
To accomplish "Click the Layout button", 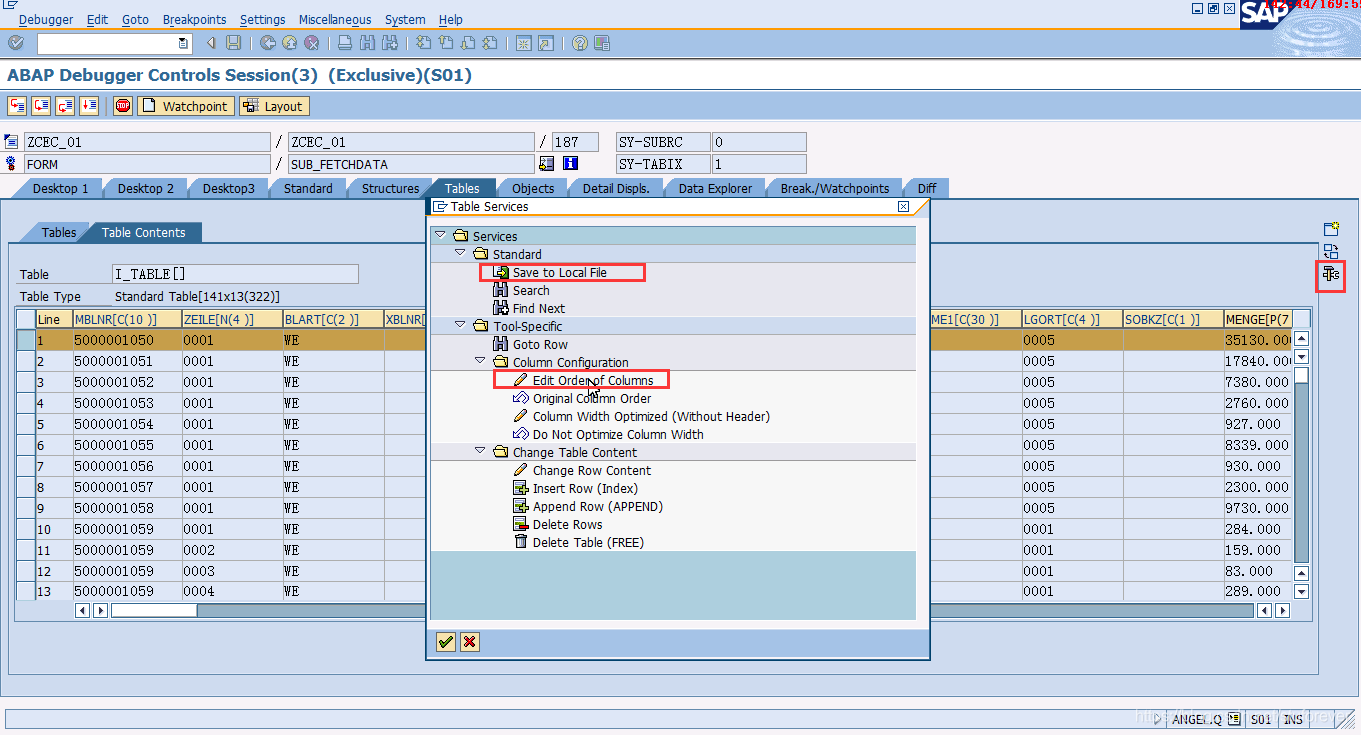I will point(273,106).
